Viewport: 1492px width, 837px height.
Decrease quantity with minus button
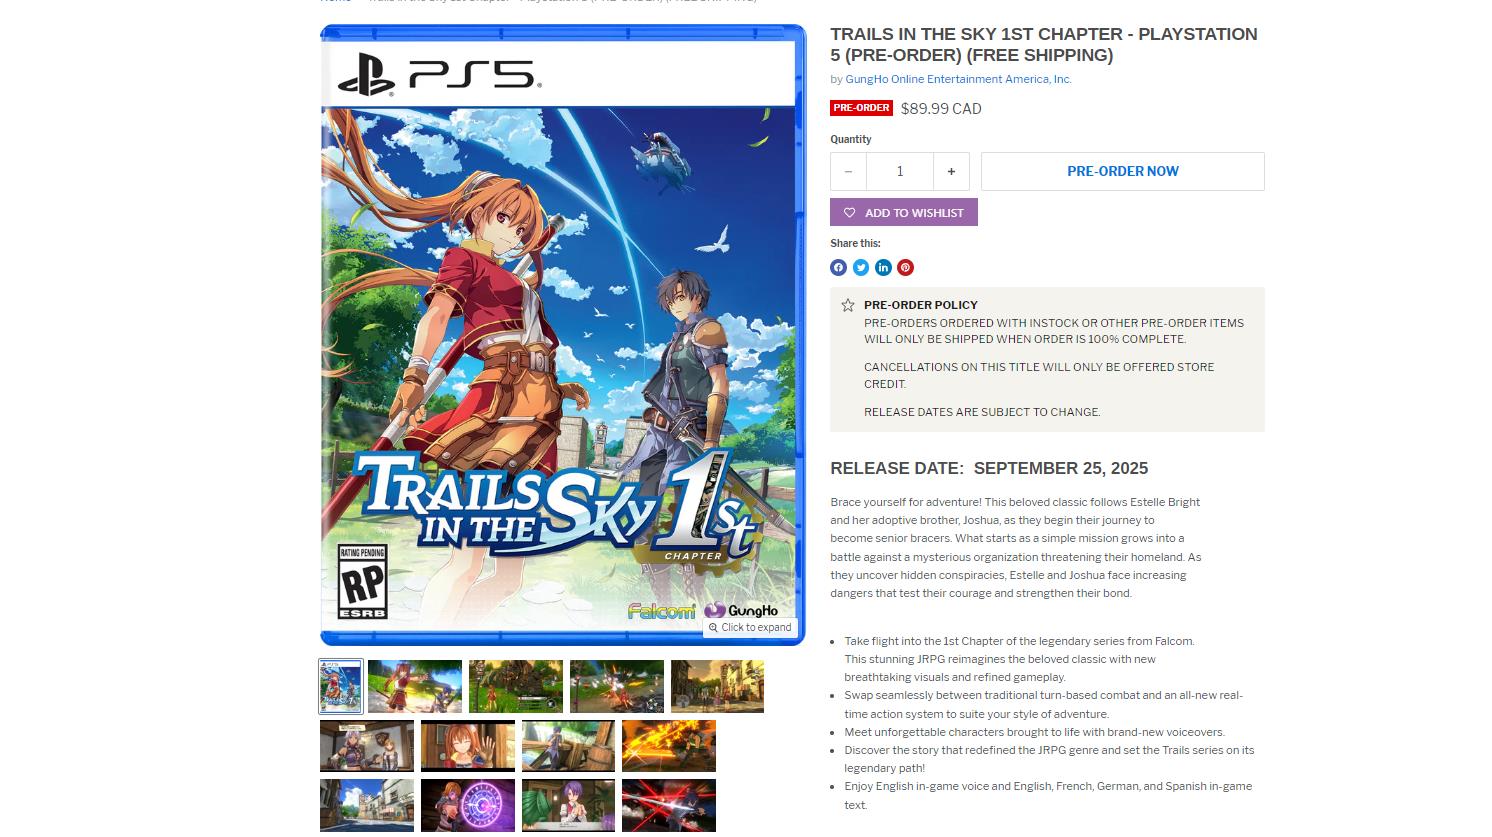click(x=848, y=171)
